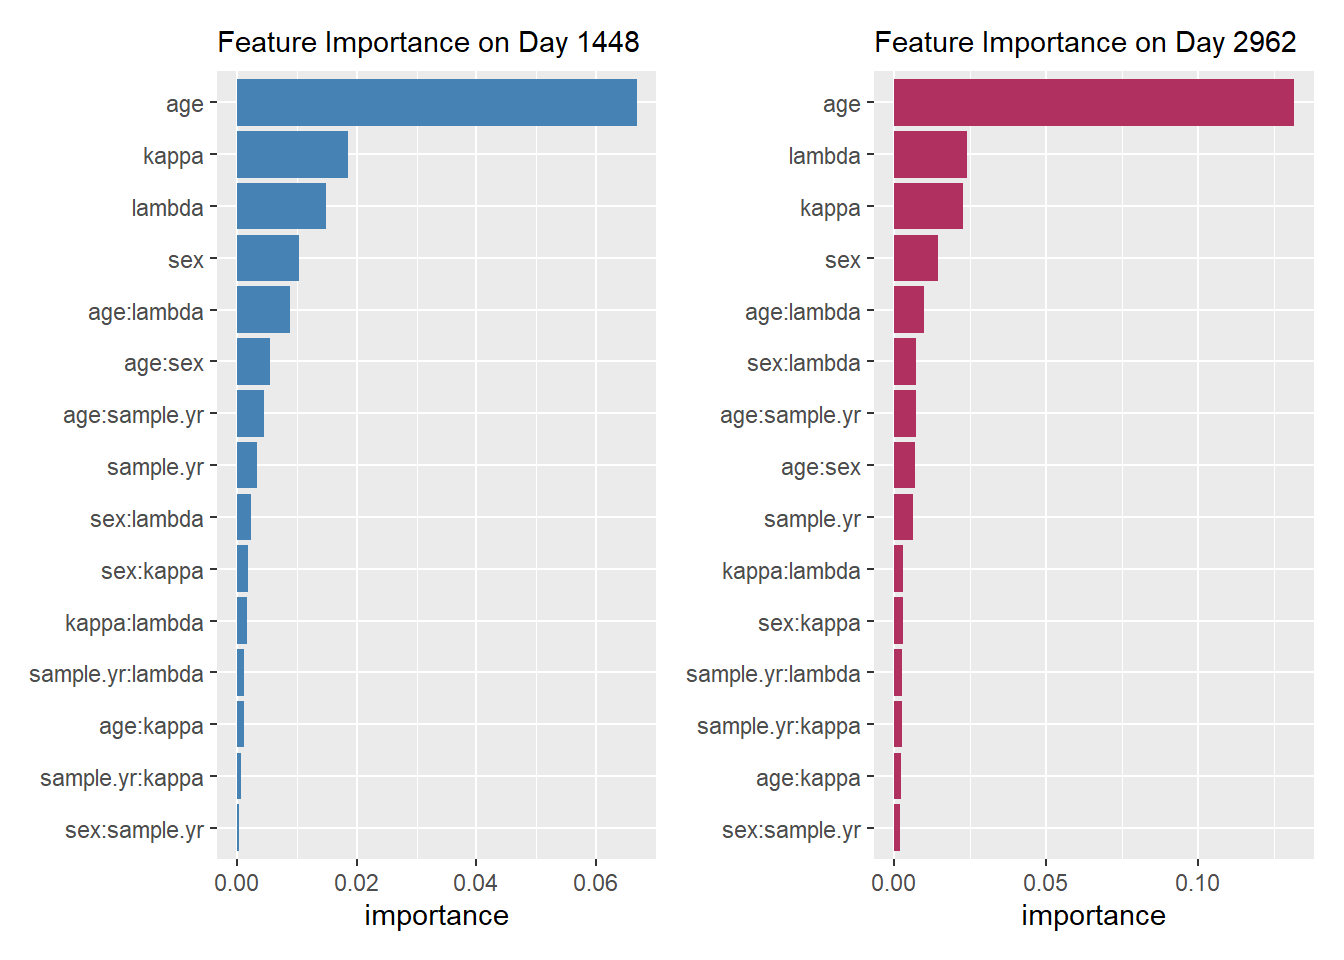This screenshot has width=1344, height=960.
Task: Click the 0.05 tick label on the Day 2962 axis
Action: point(1045,883)
